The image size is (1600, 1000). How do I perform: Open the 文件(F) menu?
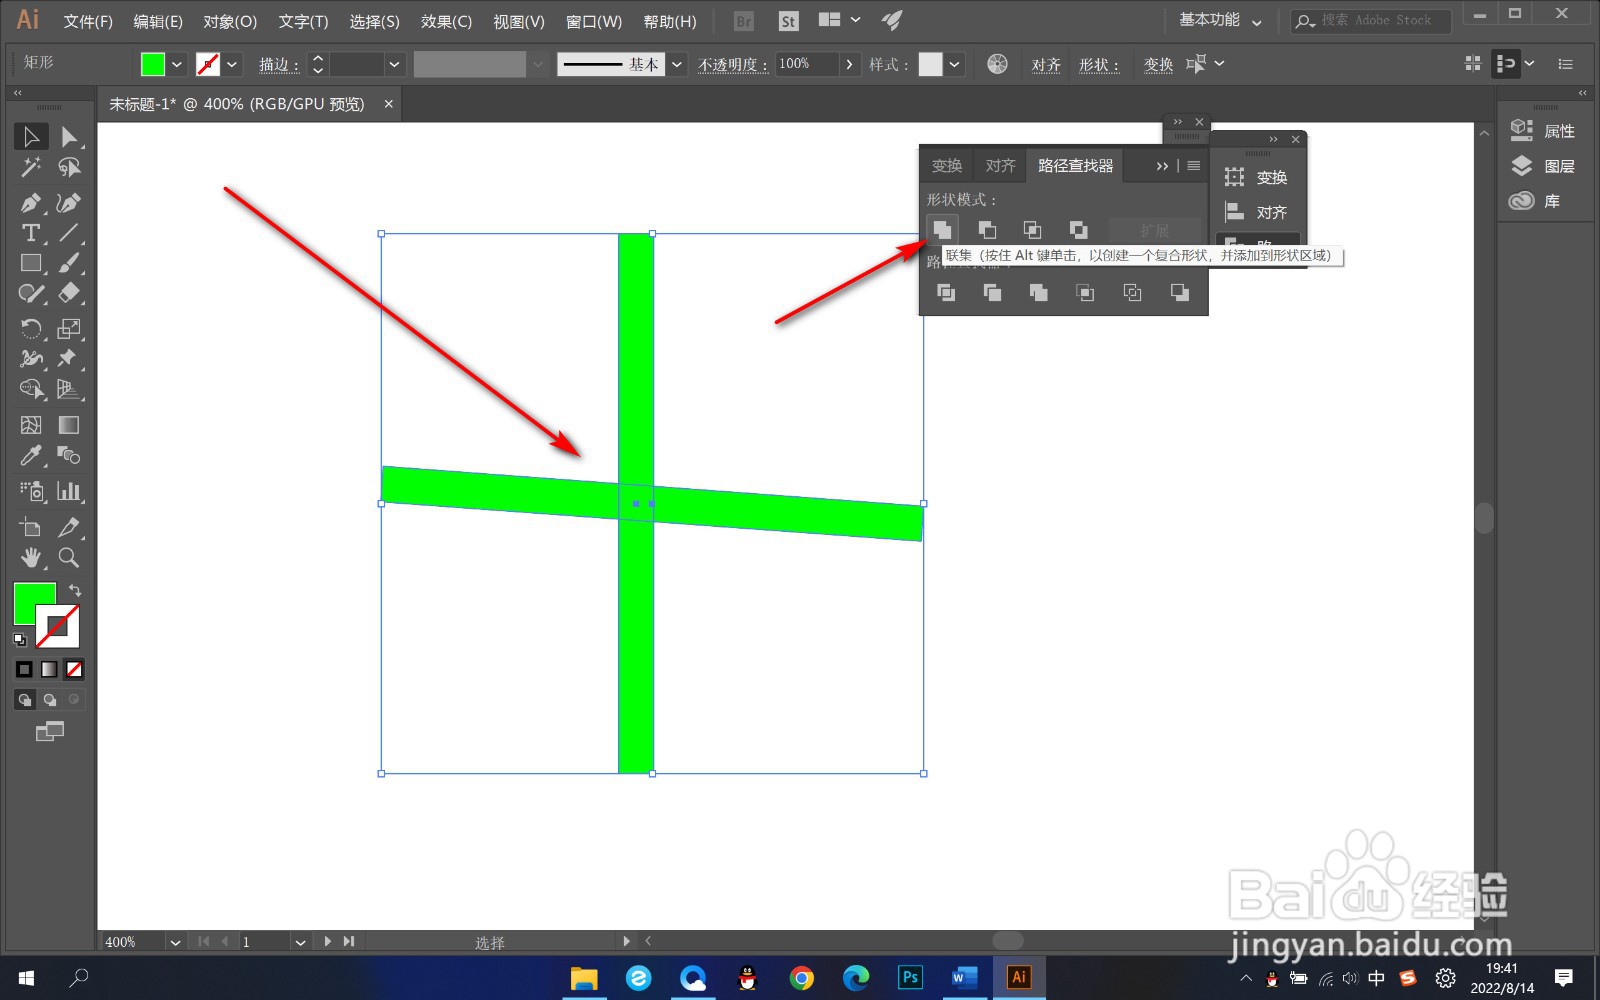[x=88, y=21]
